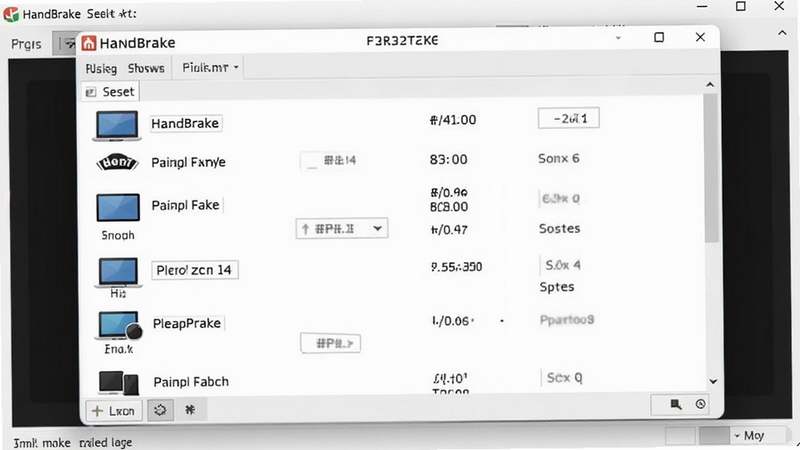The width and height of the screenshot is (800, 450).
Task: Click the Eno.k caption
Action: tap(119, 349)
